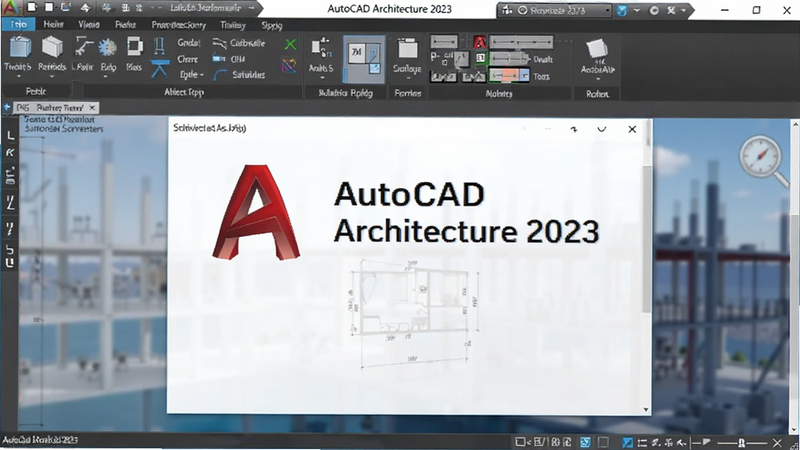Select the highlighted first ribbon tab
Image resolution: width=800 pixels, height=450 pixels.
coord(18,24)
